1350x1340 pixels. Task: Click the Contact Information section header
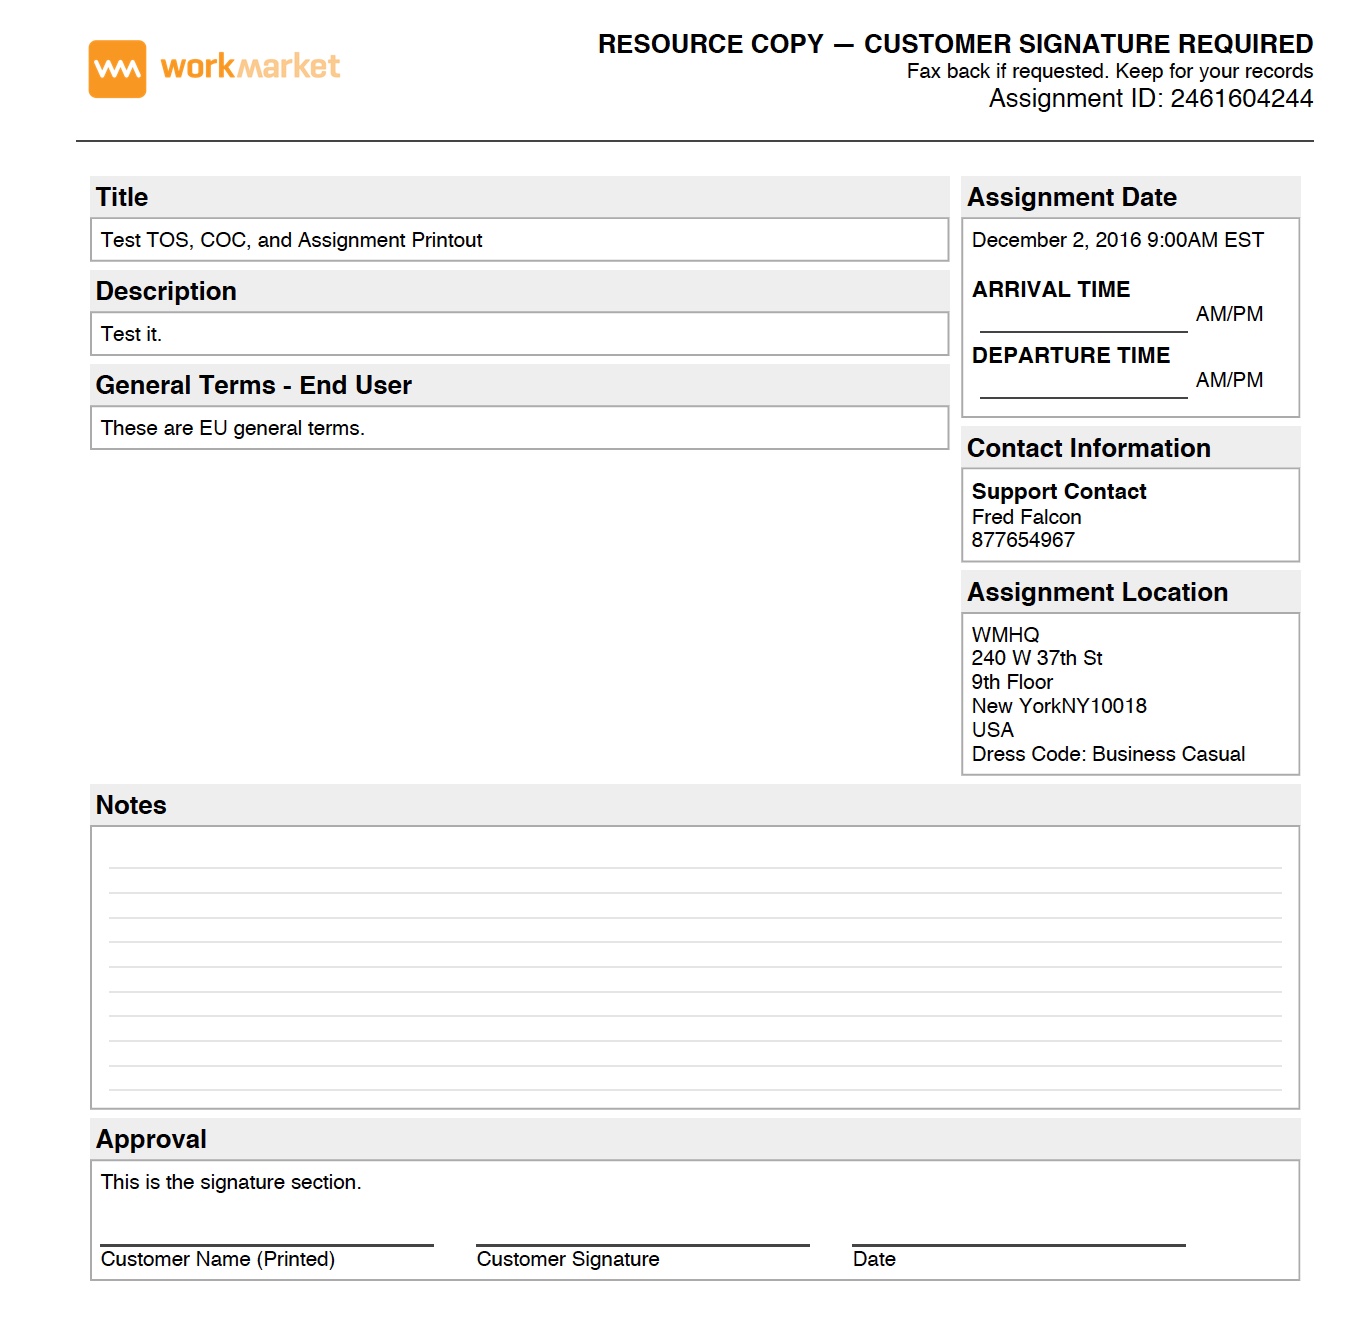(x=1088, y=448)
